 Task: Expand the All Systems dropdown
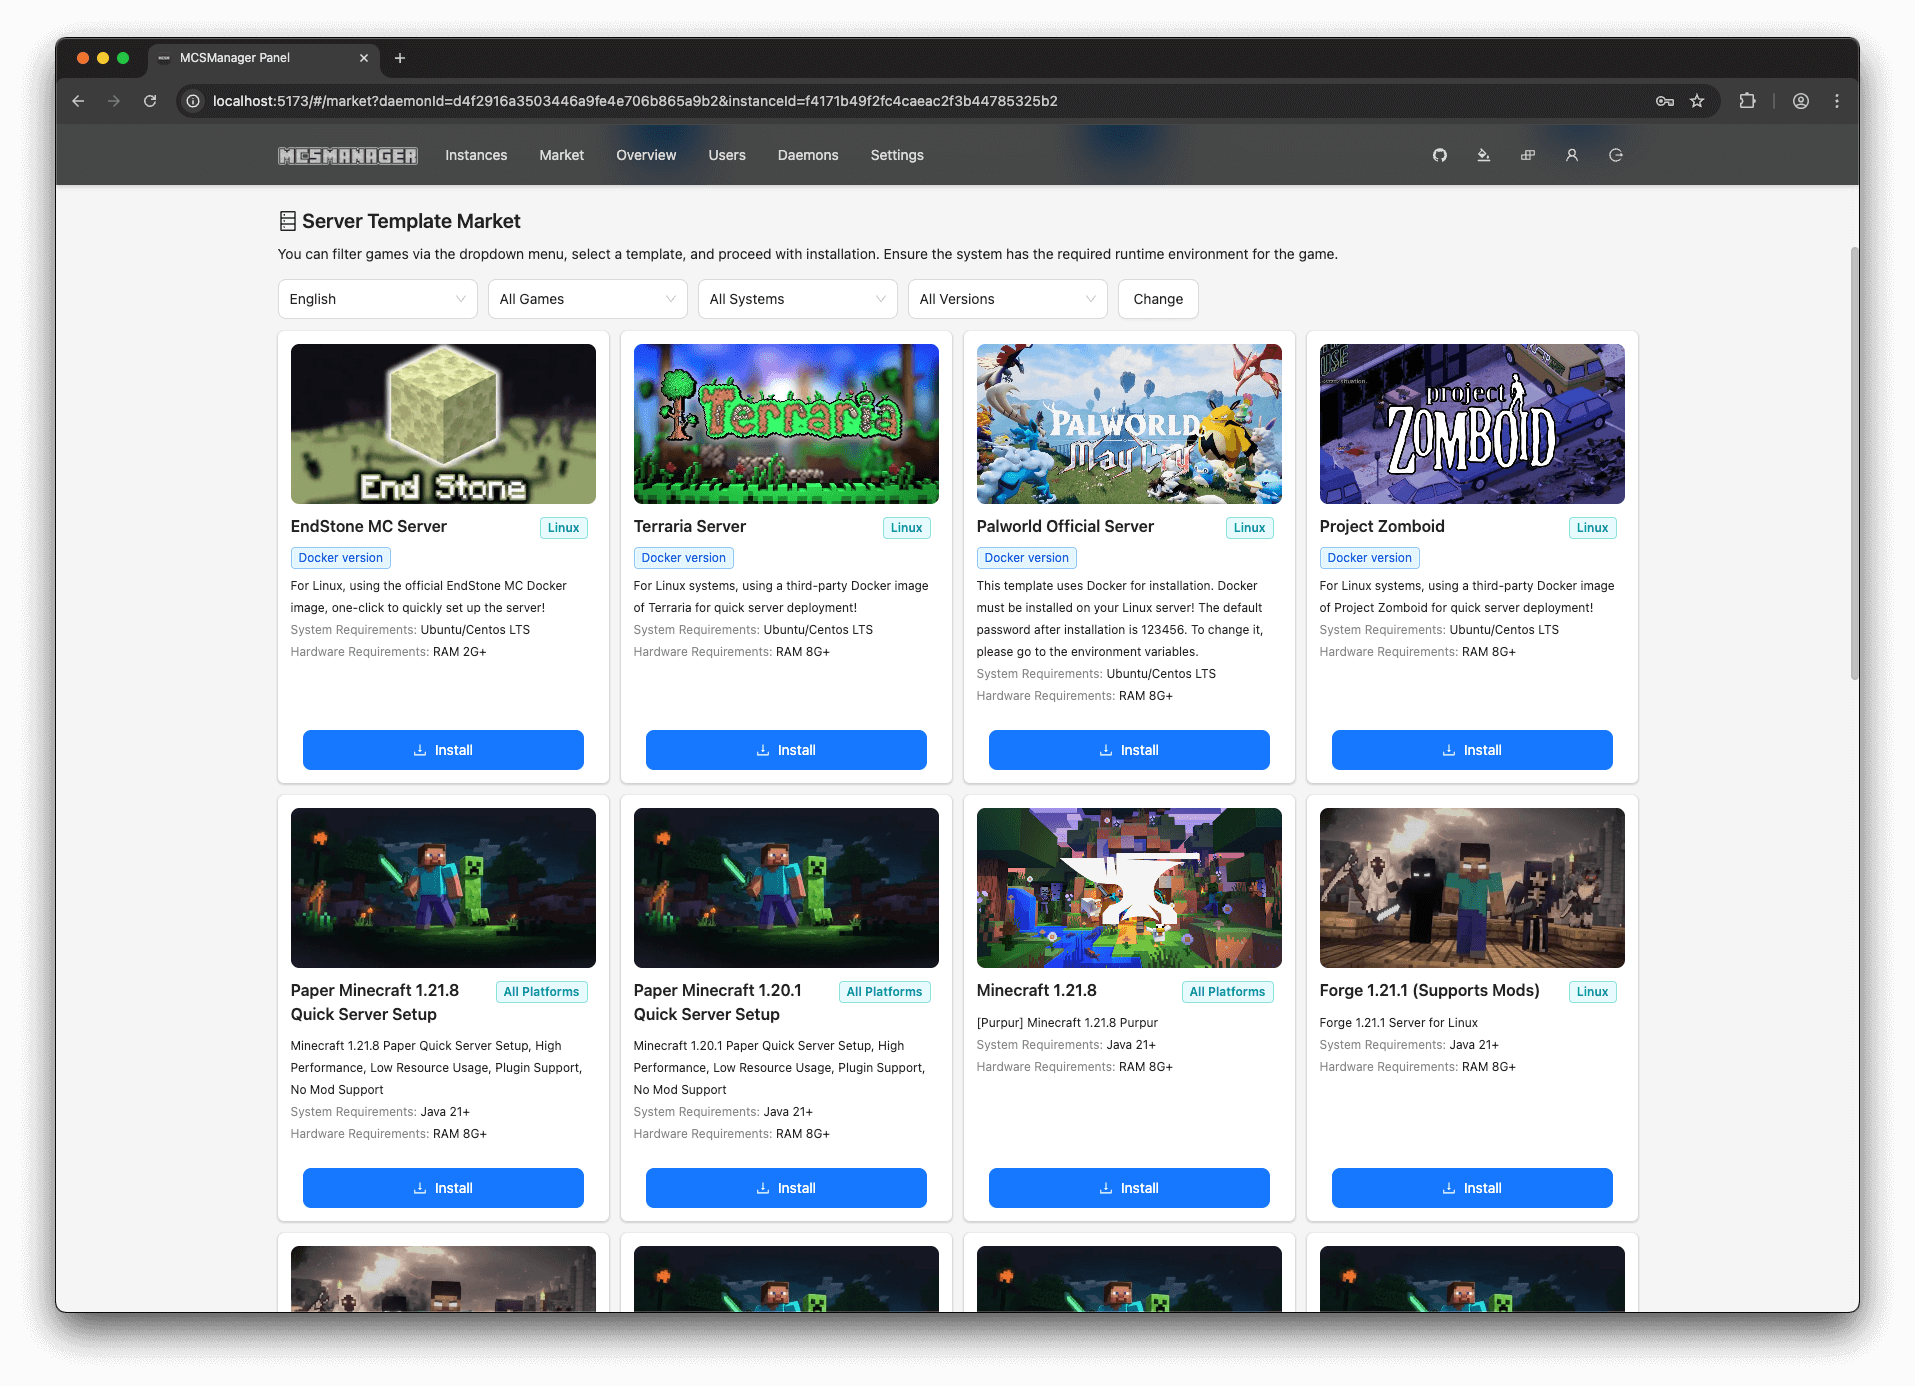(x=797, y=299)
